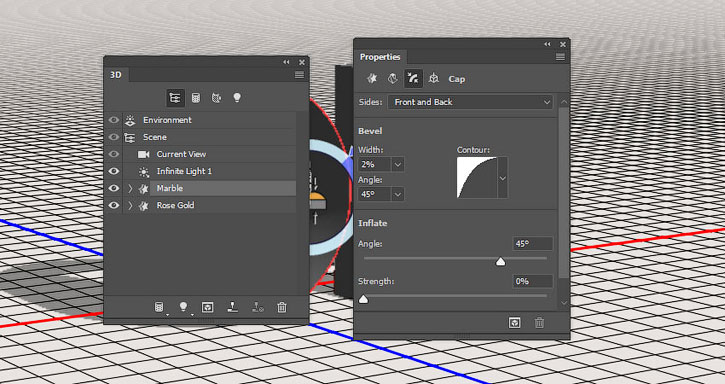Open Bevel Angle dropdown arrow
Viewport: 725px width, 384px height.
tap(398, 194)
